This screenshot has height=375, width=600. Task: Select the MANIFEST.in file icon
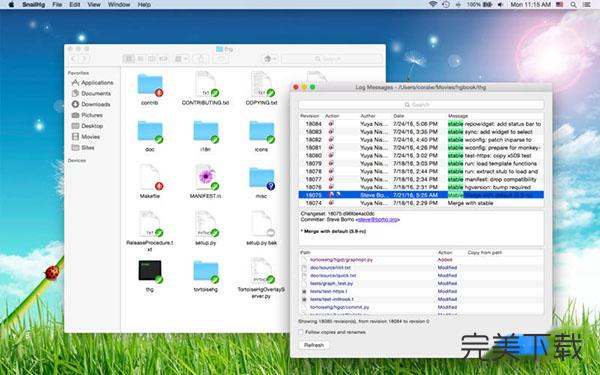coord(205,178)
